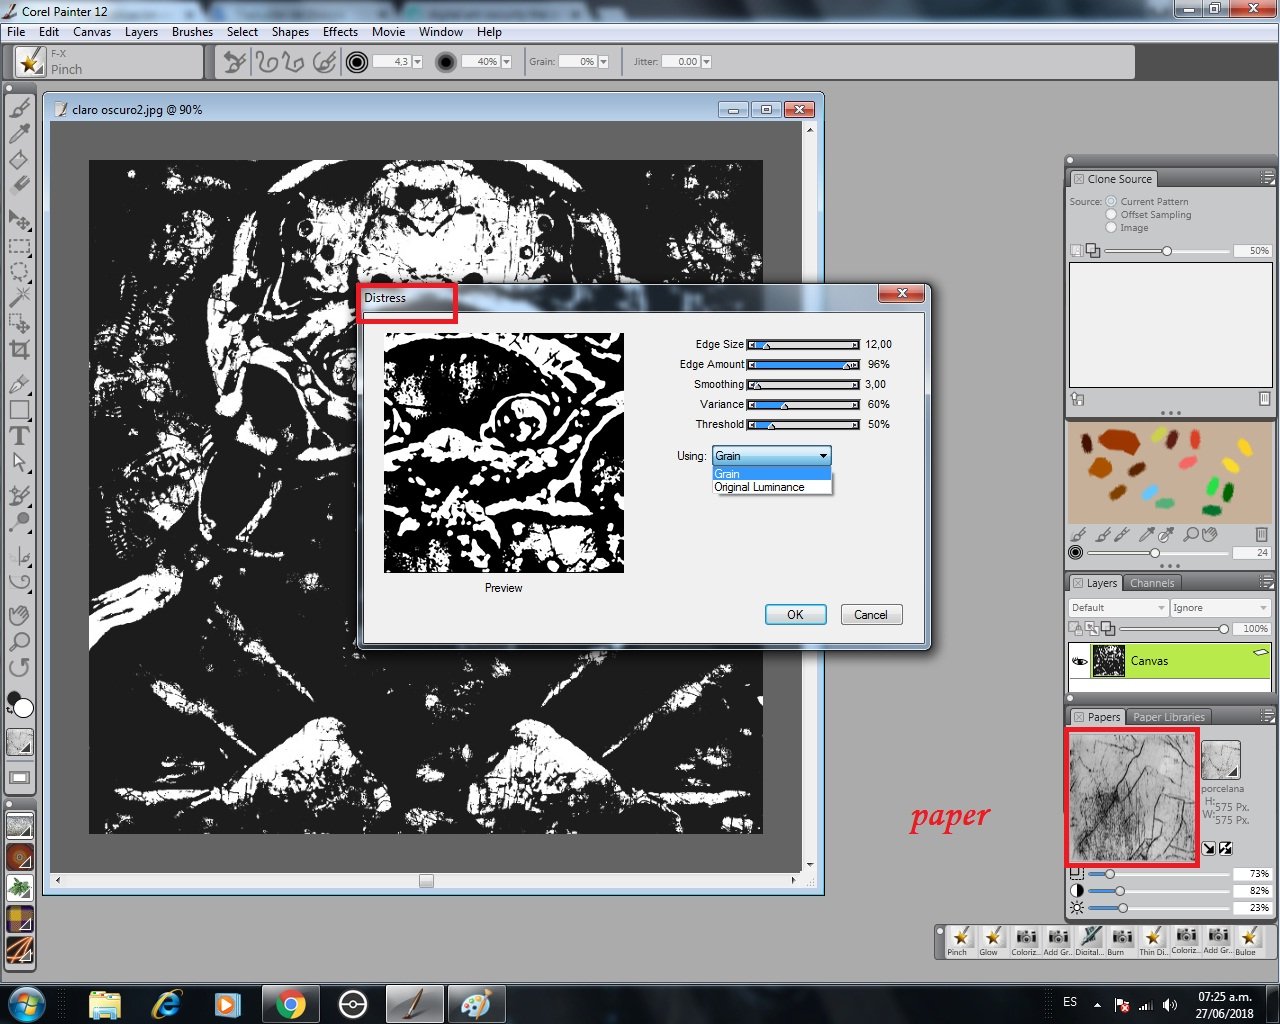
Task: Open the paper selector thumbnail porcelana
Action: pyautogui.click(x=1220, y=760)
